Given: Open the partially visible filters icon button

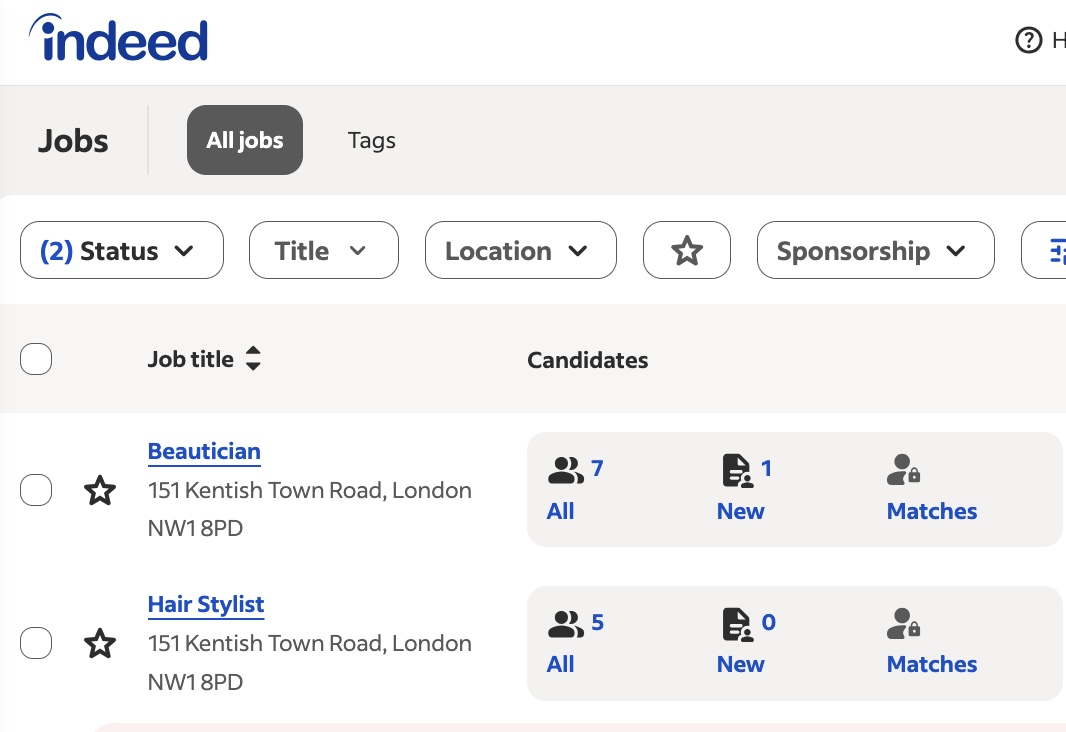Looking at the screenshot, I should click(x=1044, y=250).
